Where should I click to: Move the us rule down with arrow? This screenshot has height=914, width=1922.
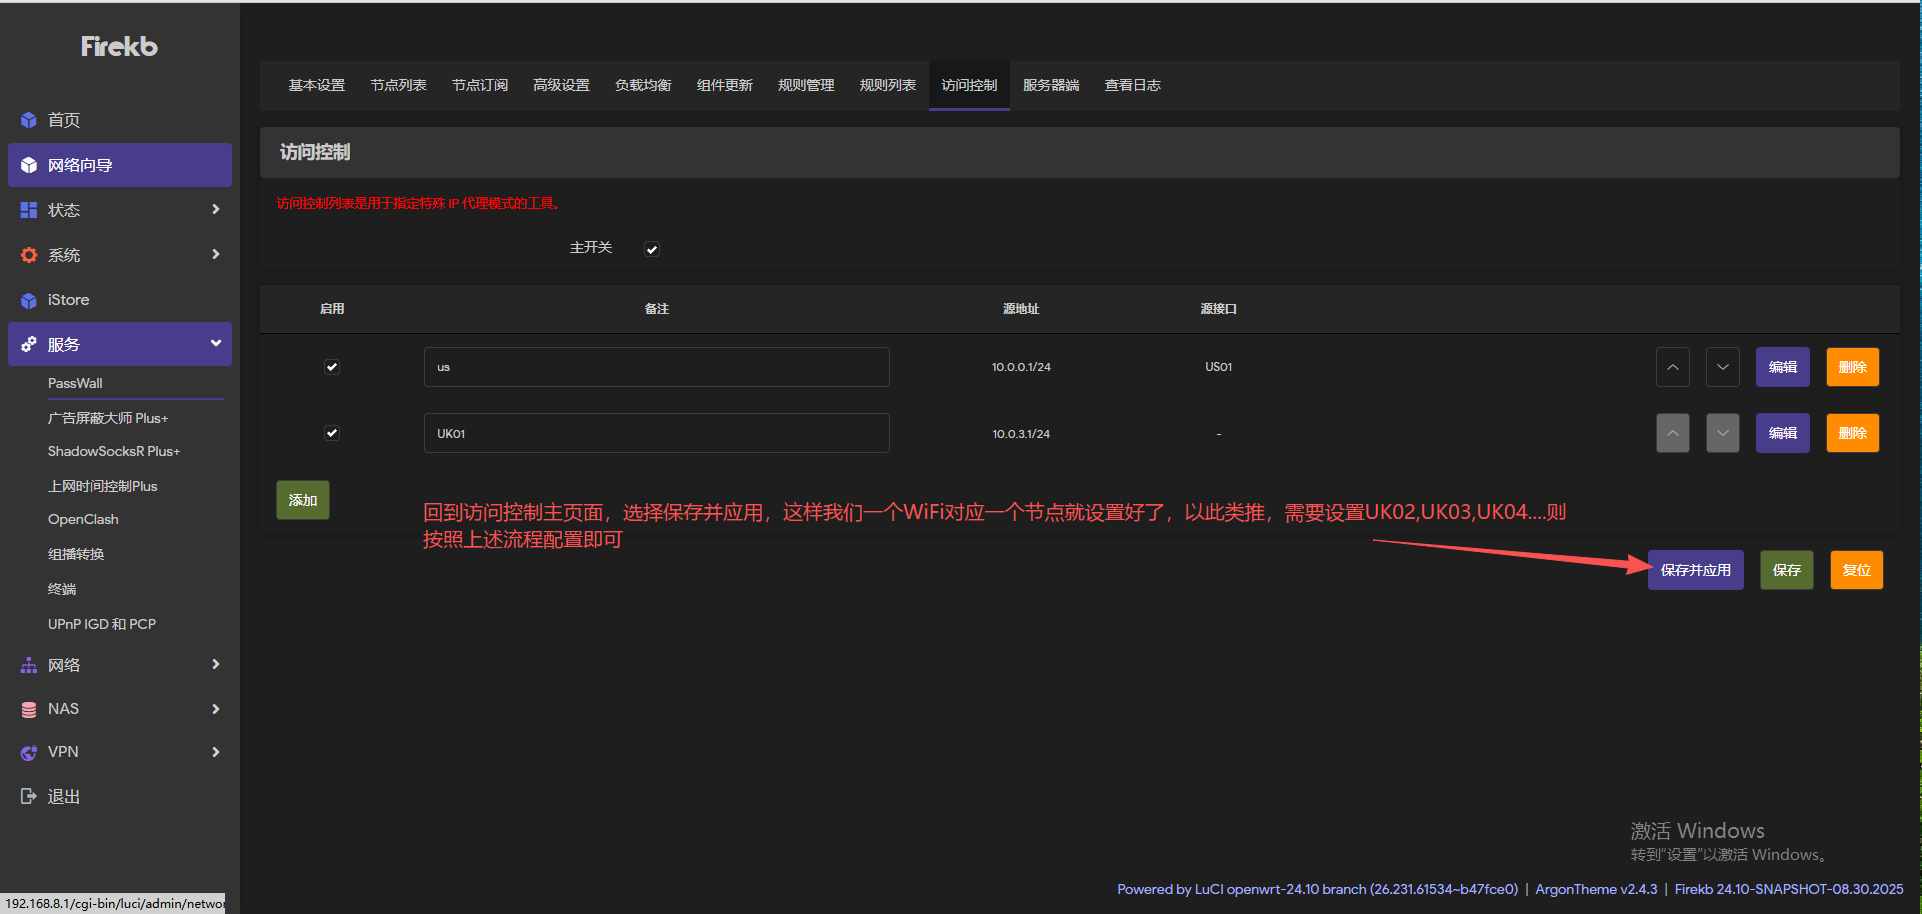pos(1722,367)
